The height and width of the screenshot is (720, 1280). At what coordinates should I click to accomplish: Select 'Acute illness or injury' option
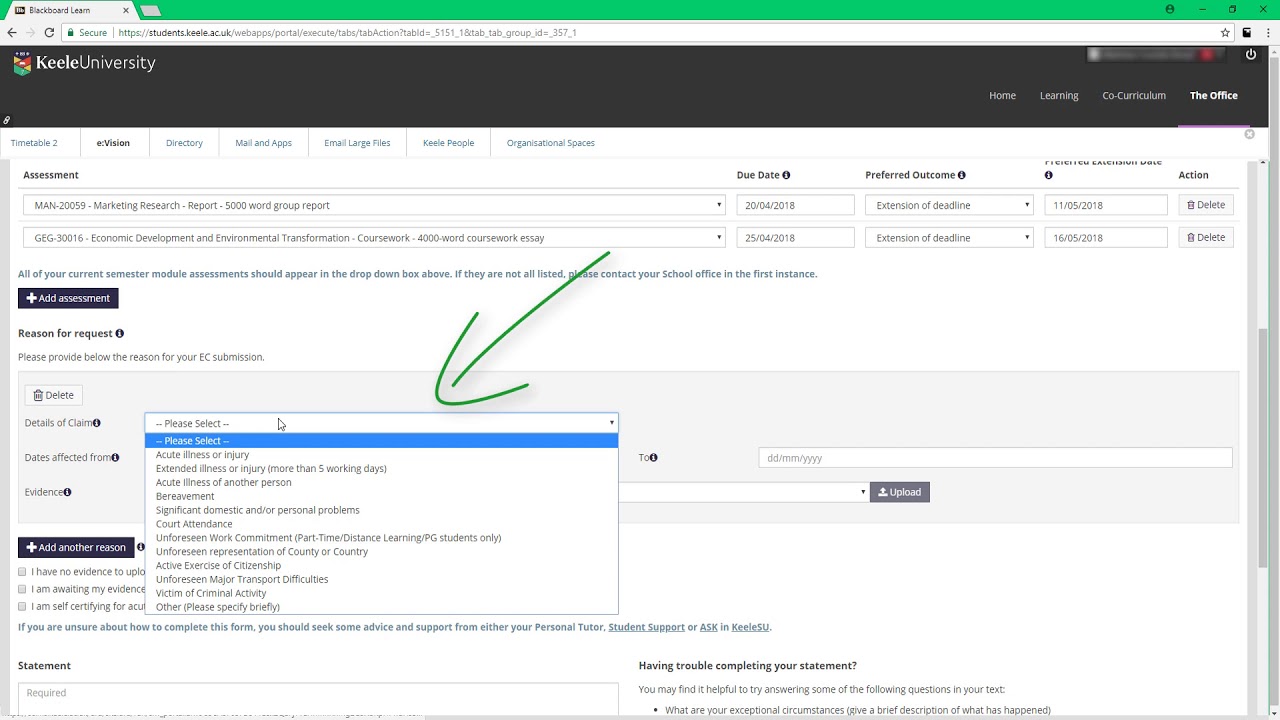tap(382, 455)
